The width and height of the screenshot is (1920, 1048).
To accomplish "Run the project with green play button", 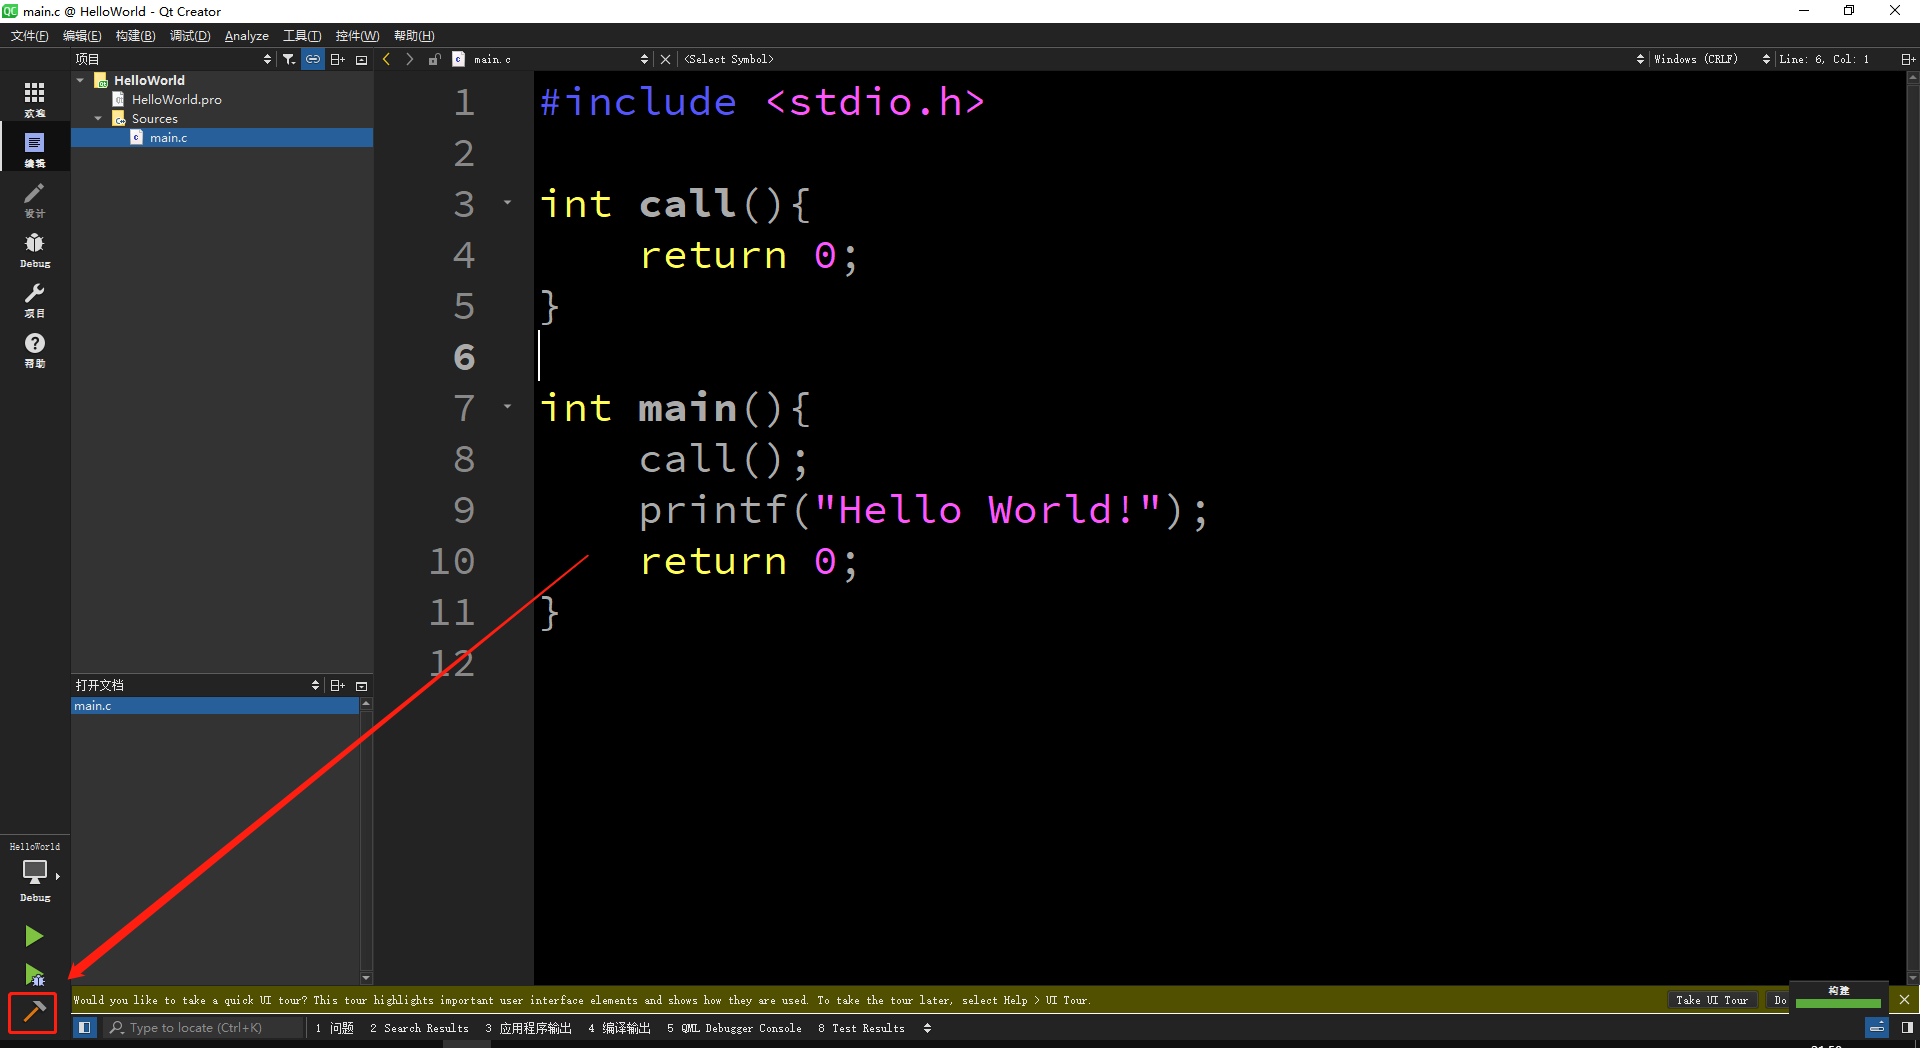I will pyautogui.click(x=34, y=936).
